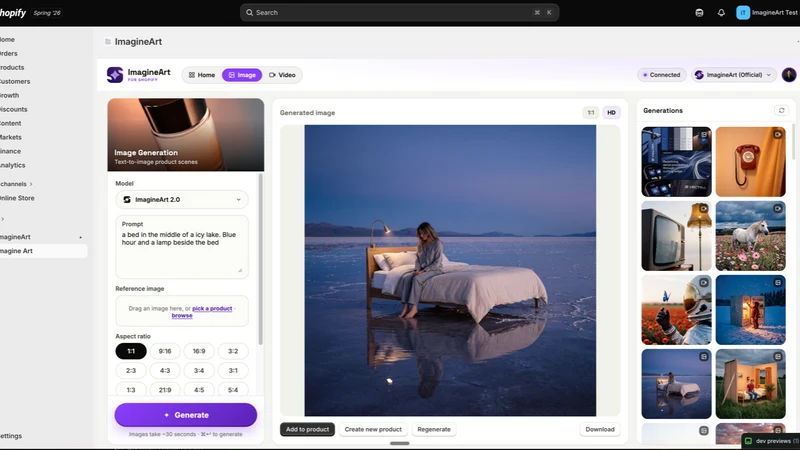
Task: Open the white horse in flowers thumbnail
Action: [x=751, y=236]
